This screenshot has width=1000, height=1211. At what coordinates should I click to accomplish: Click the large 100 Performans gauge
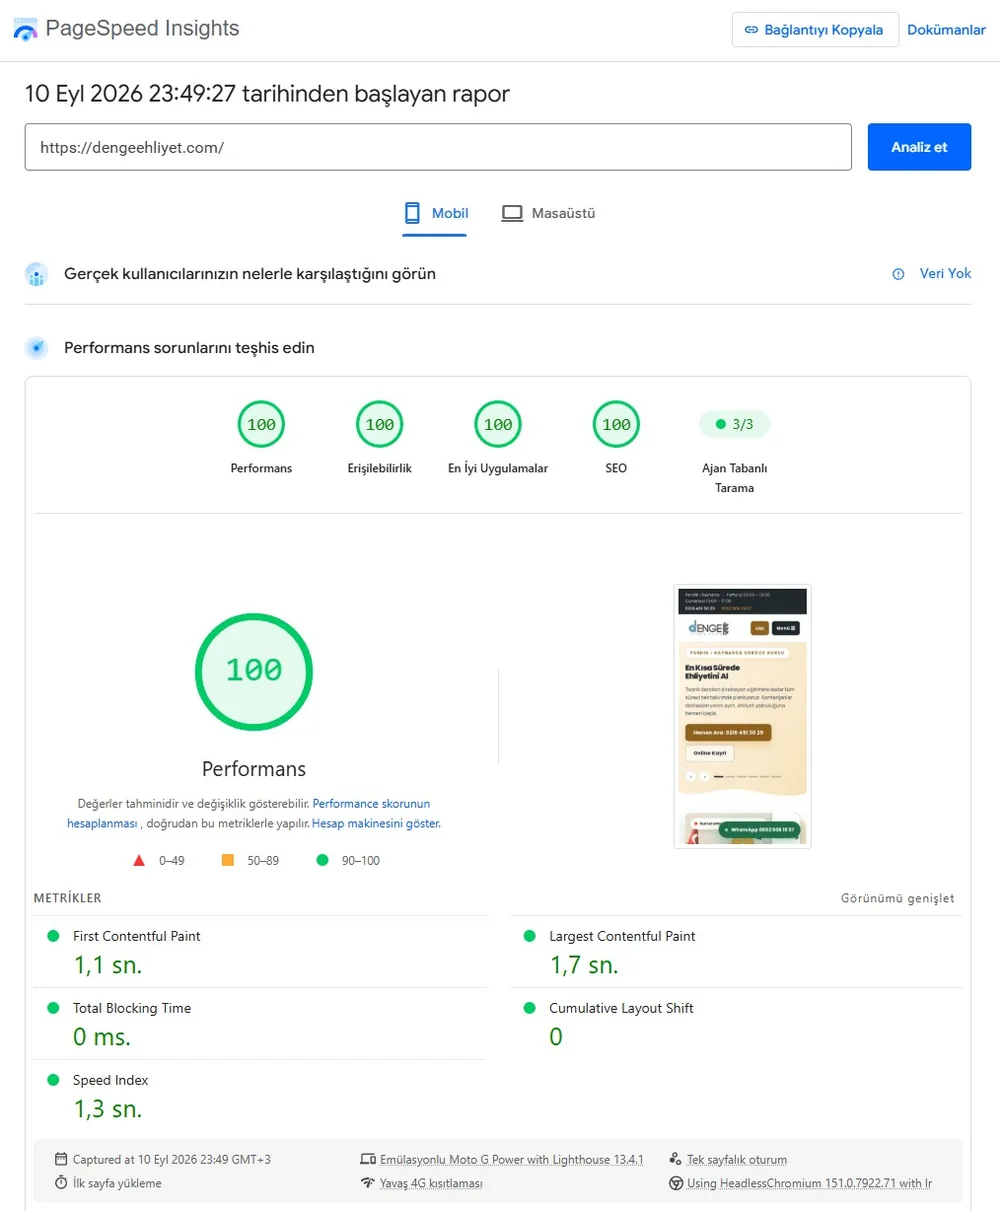(x=254, y=670)
